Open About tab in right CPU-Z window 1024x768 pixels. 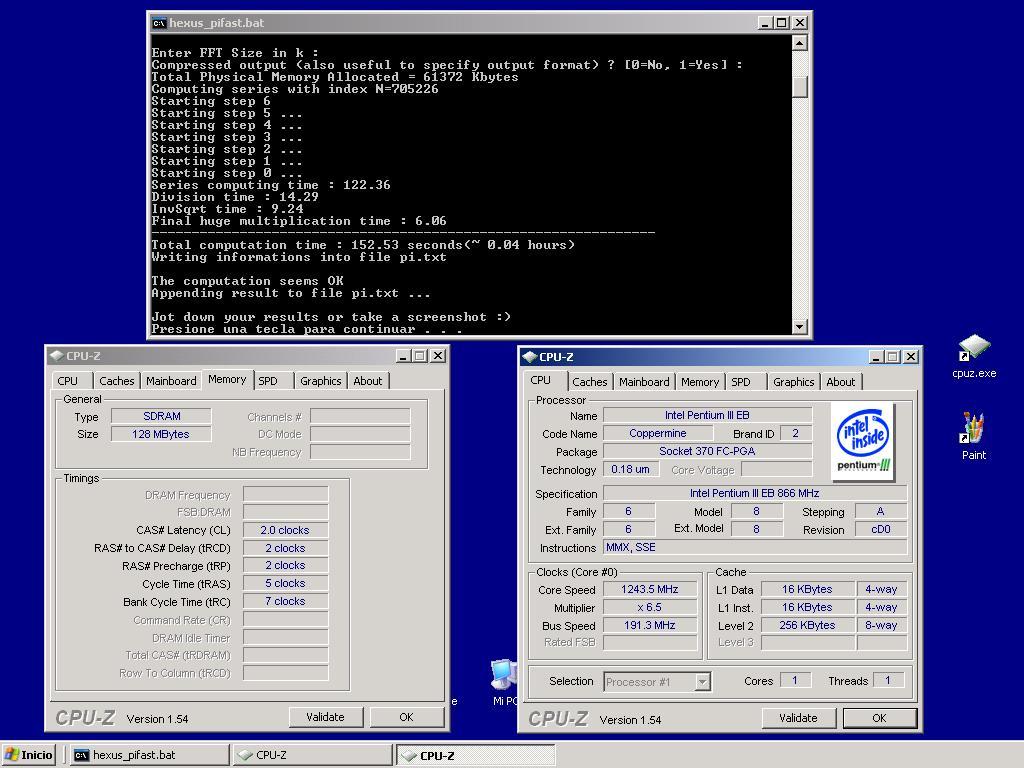pyautogui.click(x=840, y=382)
